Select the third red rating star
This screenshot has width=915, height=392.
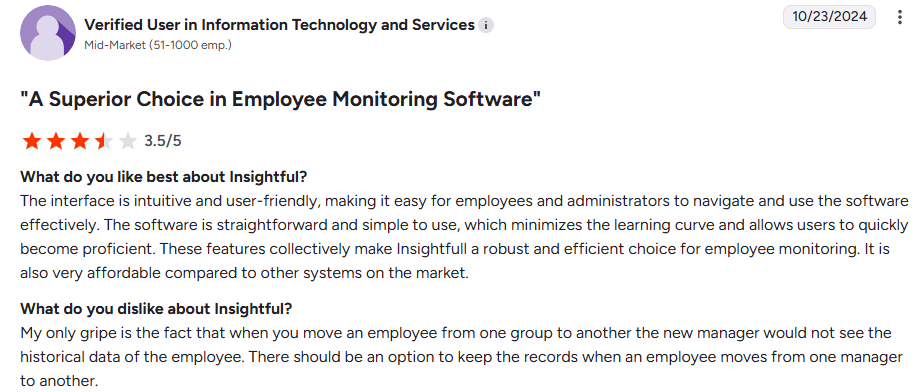pyautogui.click(x=79, y=141)
